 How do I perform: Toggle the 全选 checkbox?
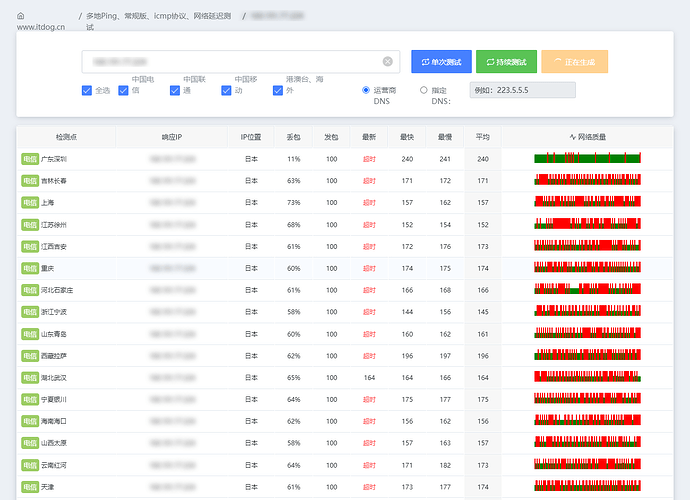[x=87, y=90]
